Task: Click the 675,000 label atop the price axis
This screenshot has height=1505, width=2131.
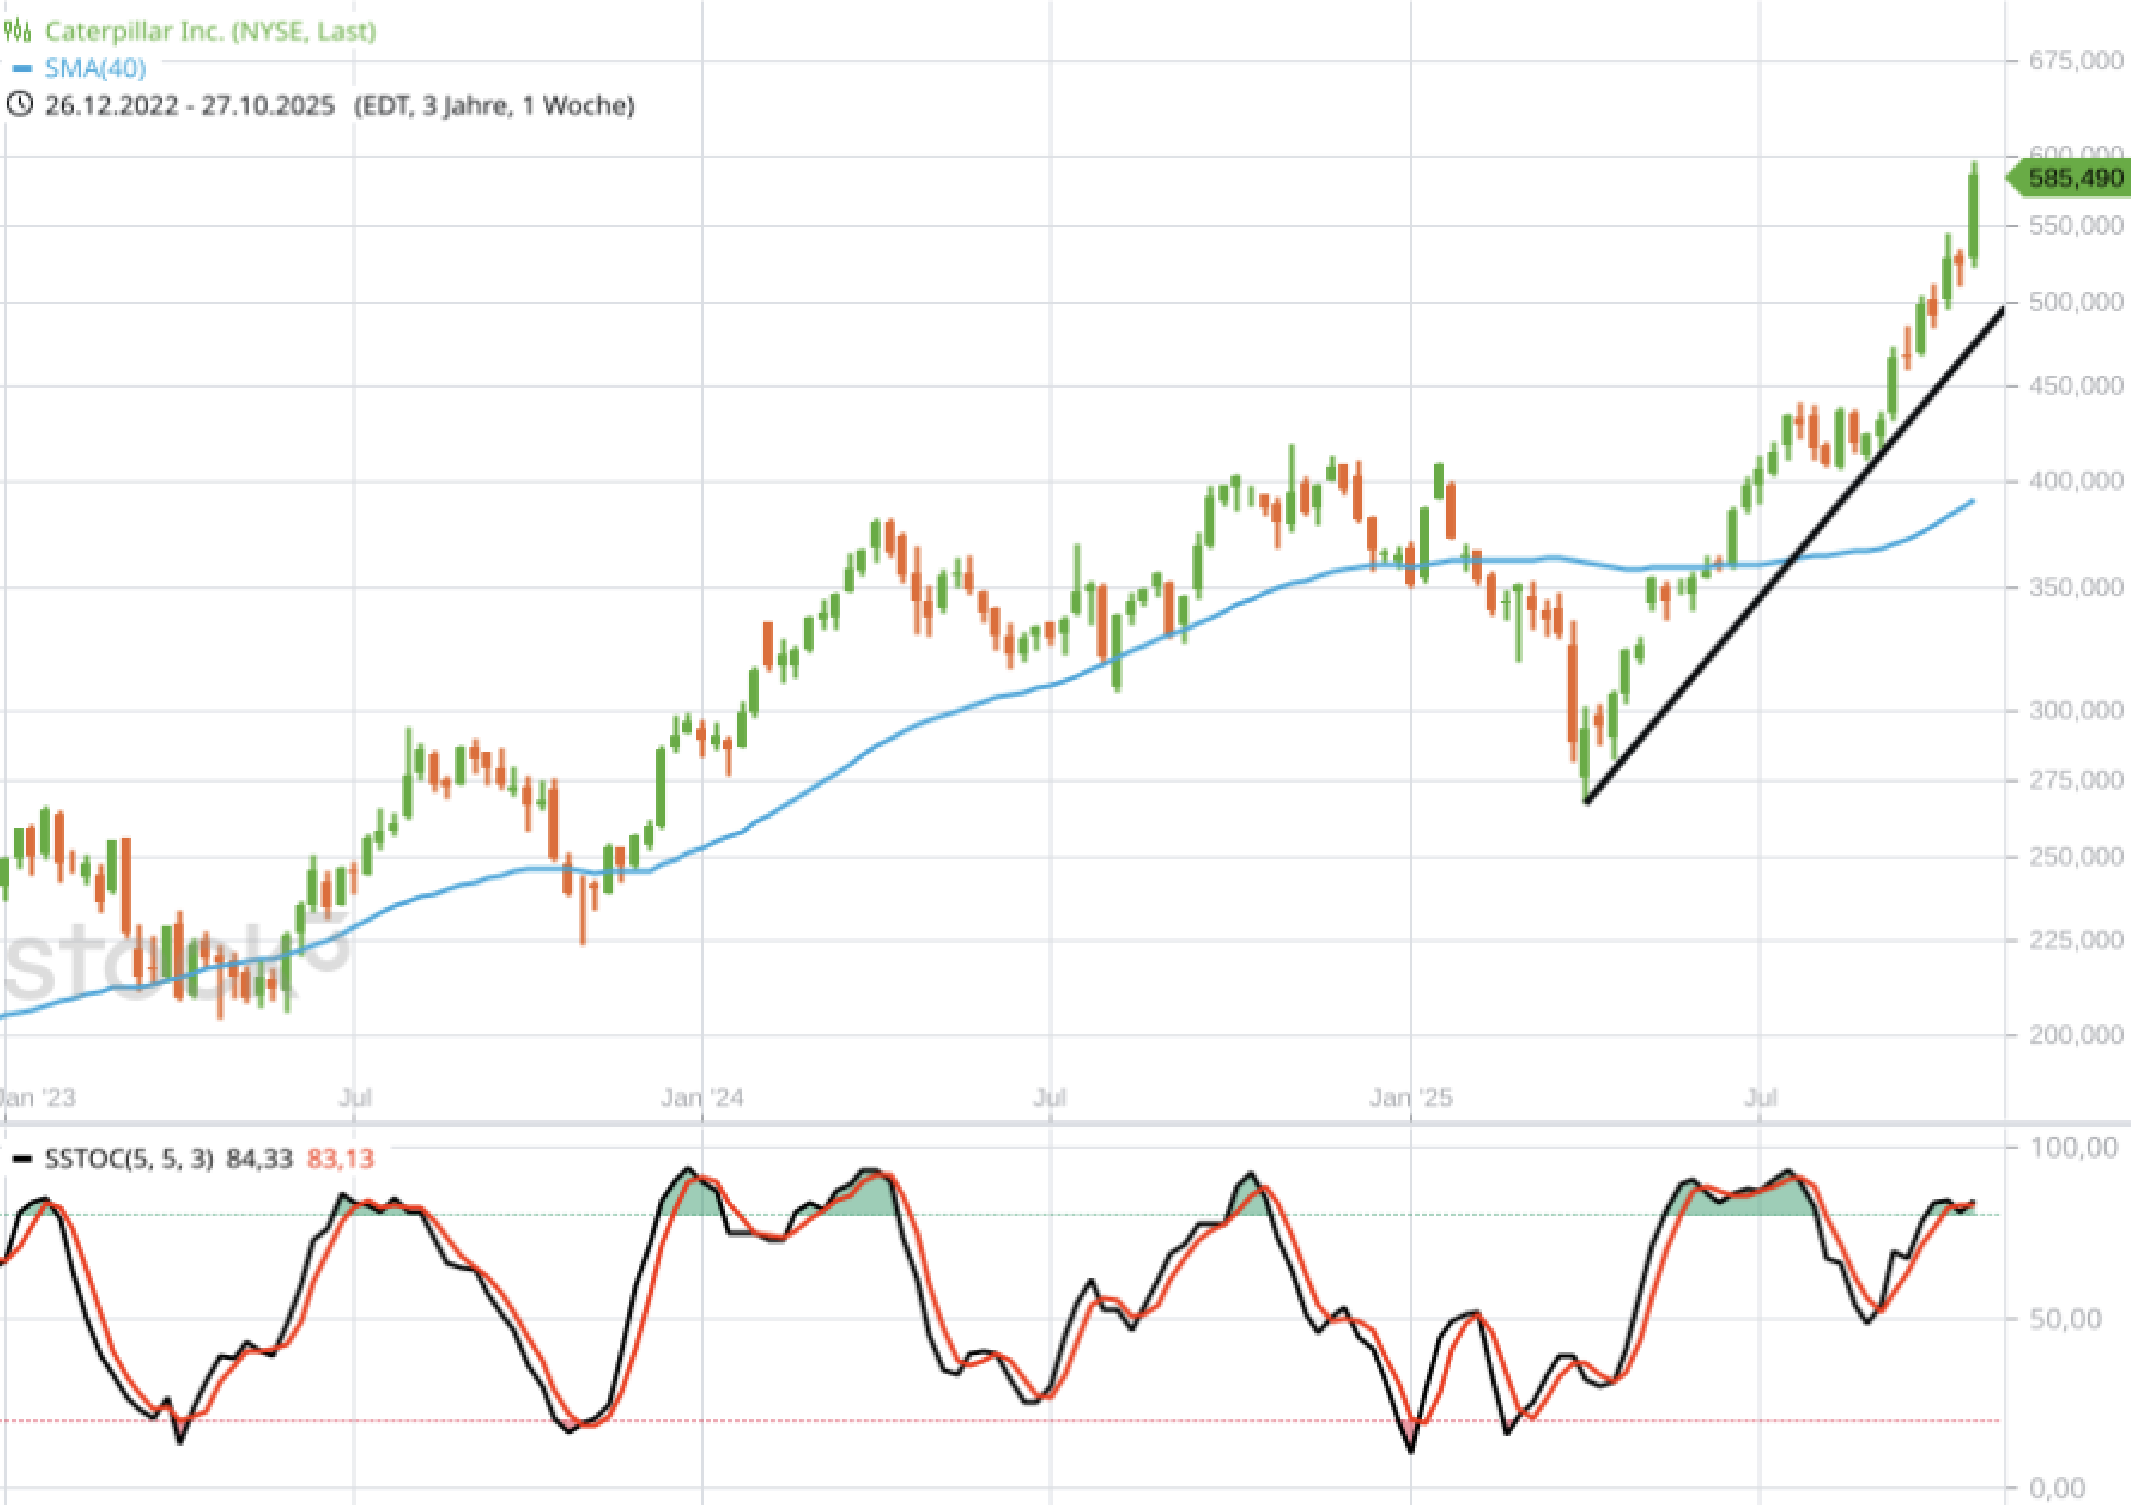Action: click(x=2075, y=61)
